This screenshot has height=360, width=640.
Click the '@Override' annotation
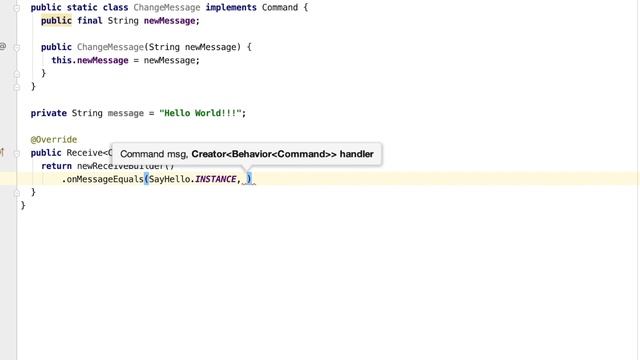pyautogui.click(x=54, y=139)
